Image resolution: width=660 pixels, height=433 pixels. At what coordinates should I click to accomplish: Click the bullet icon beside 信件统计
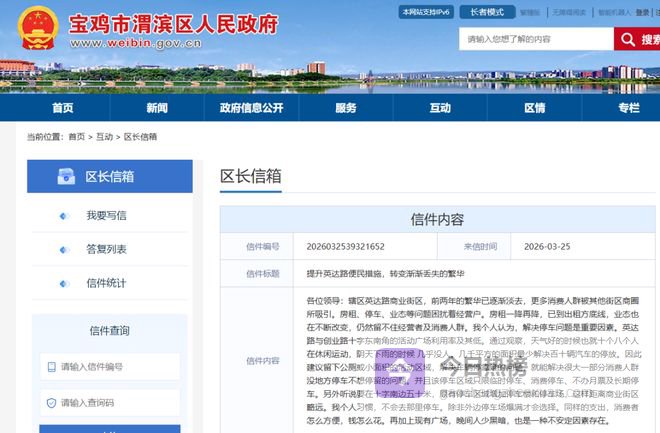coord(64,283)
